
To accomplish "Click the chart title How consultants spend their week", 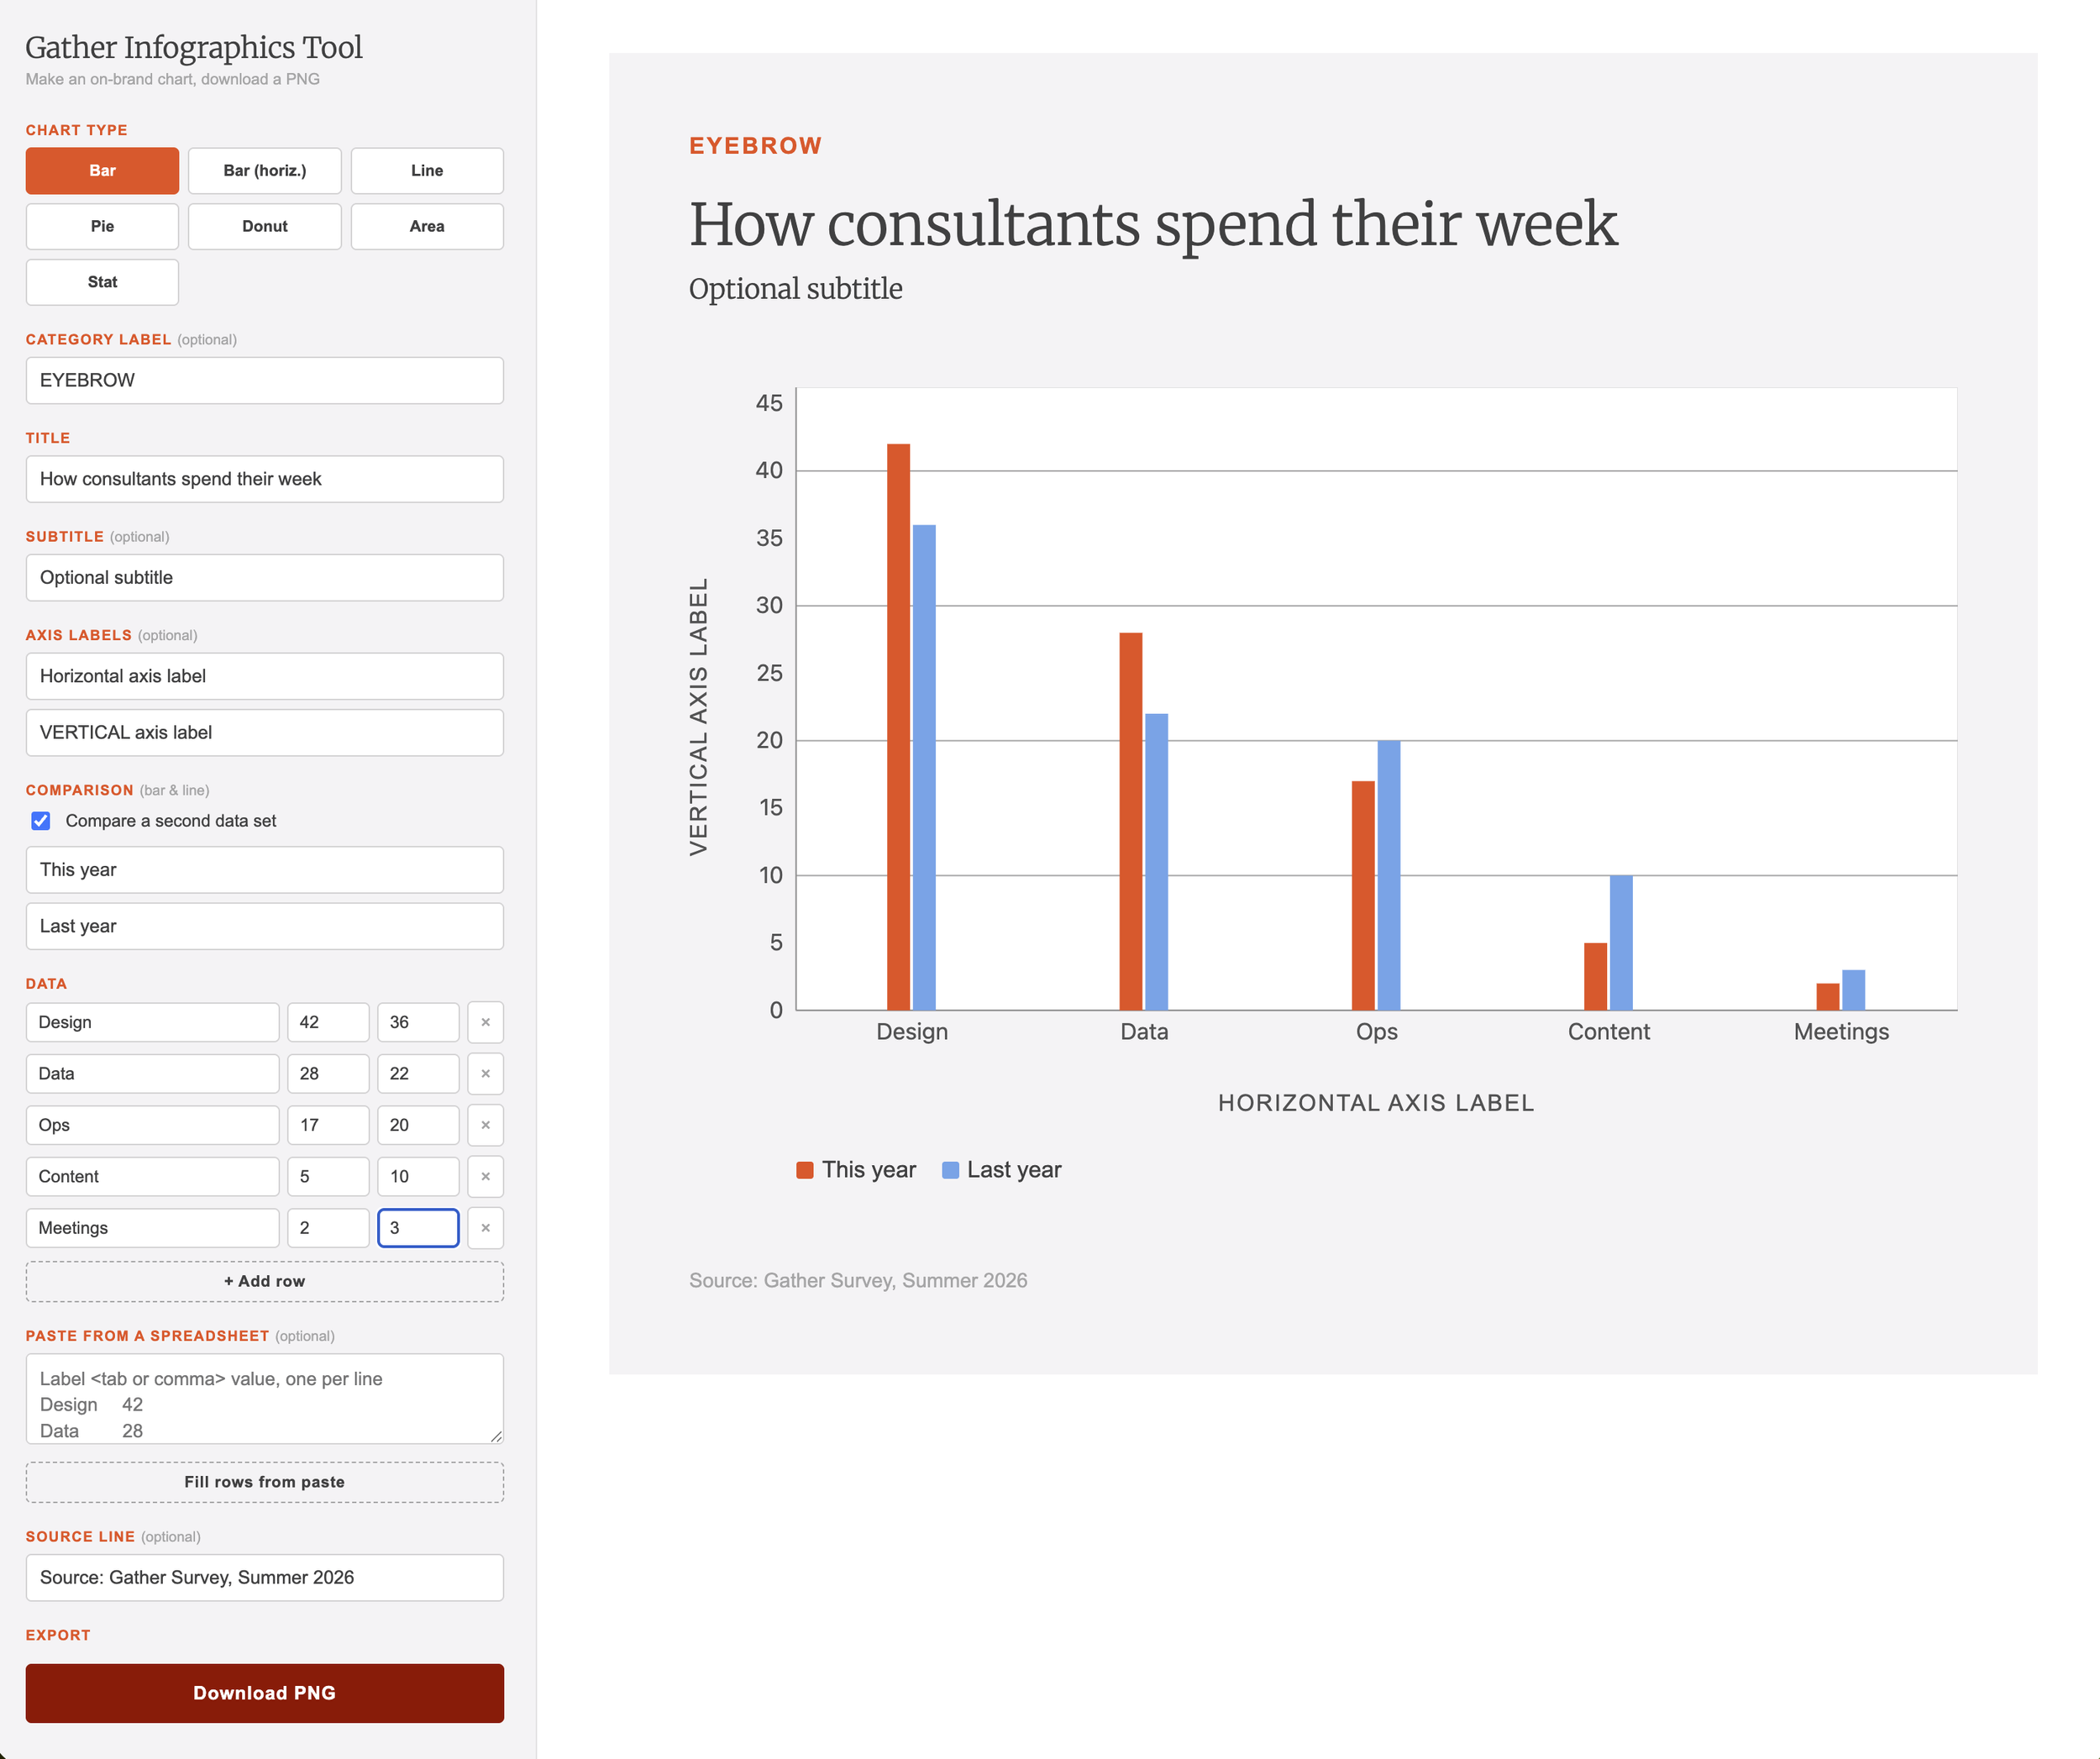I will [1153, 224].
